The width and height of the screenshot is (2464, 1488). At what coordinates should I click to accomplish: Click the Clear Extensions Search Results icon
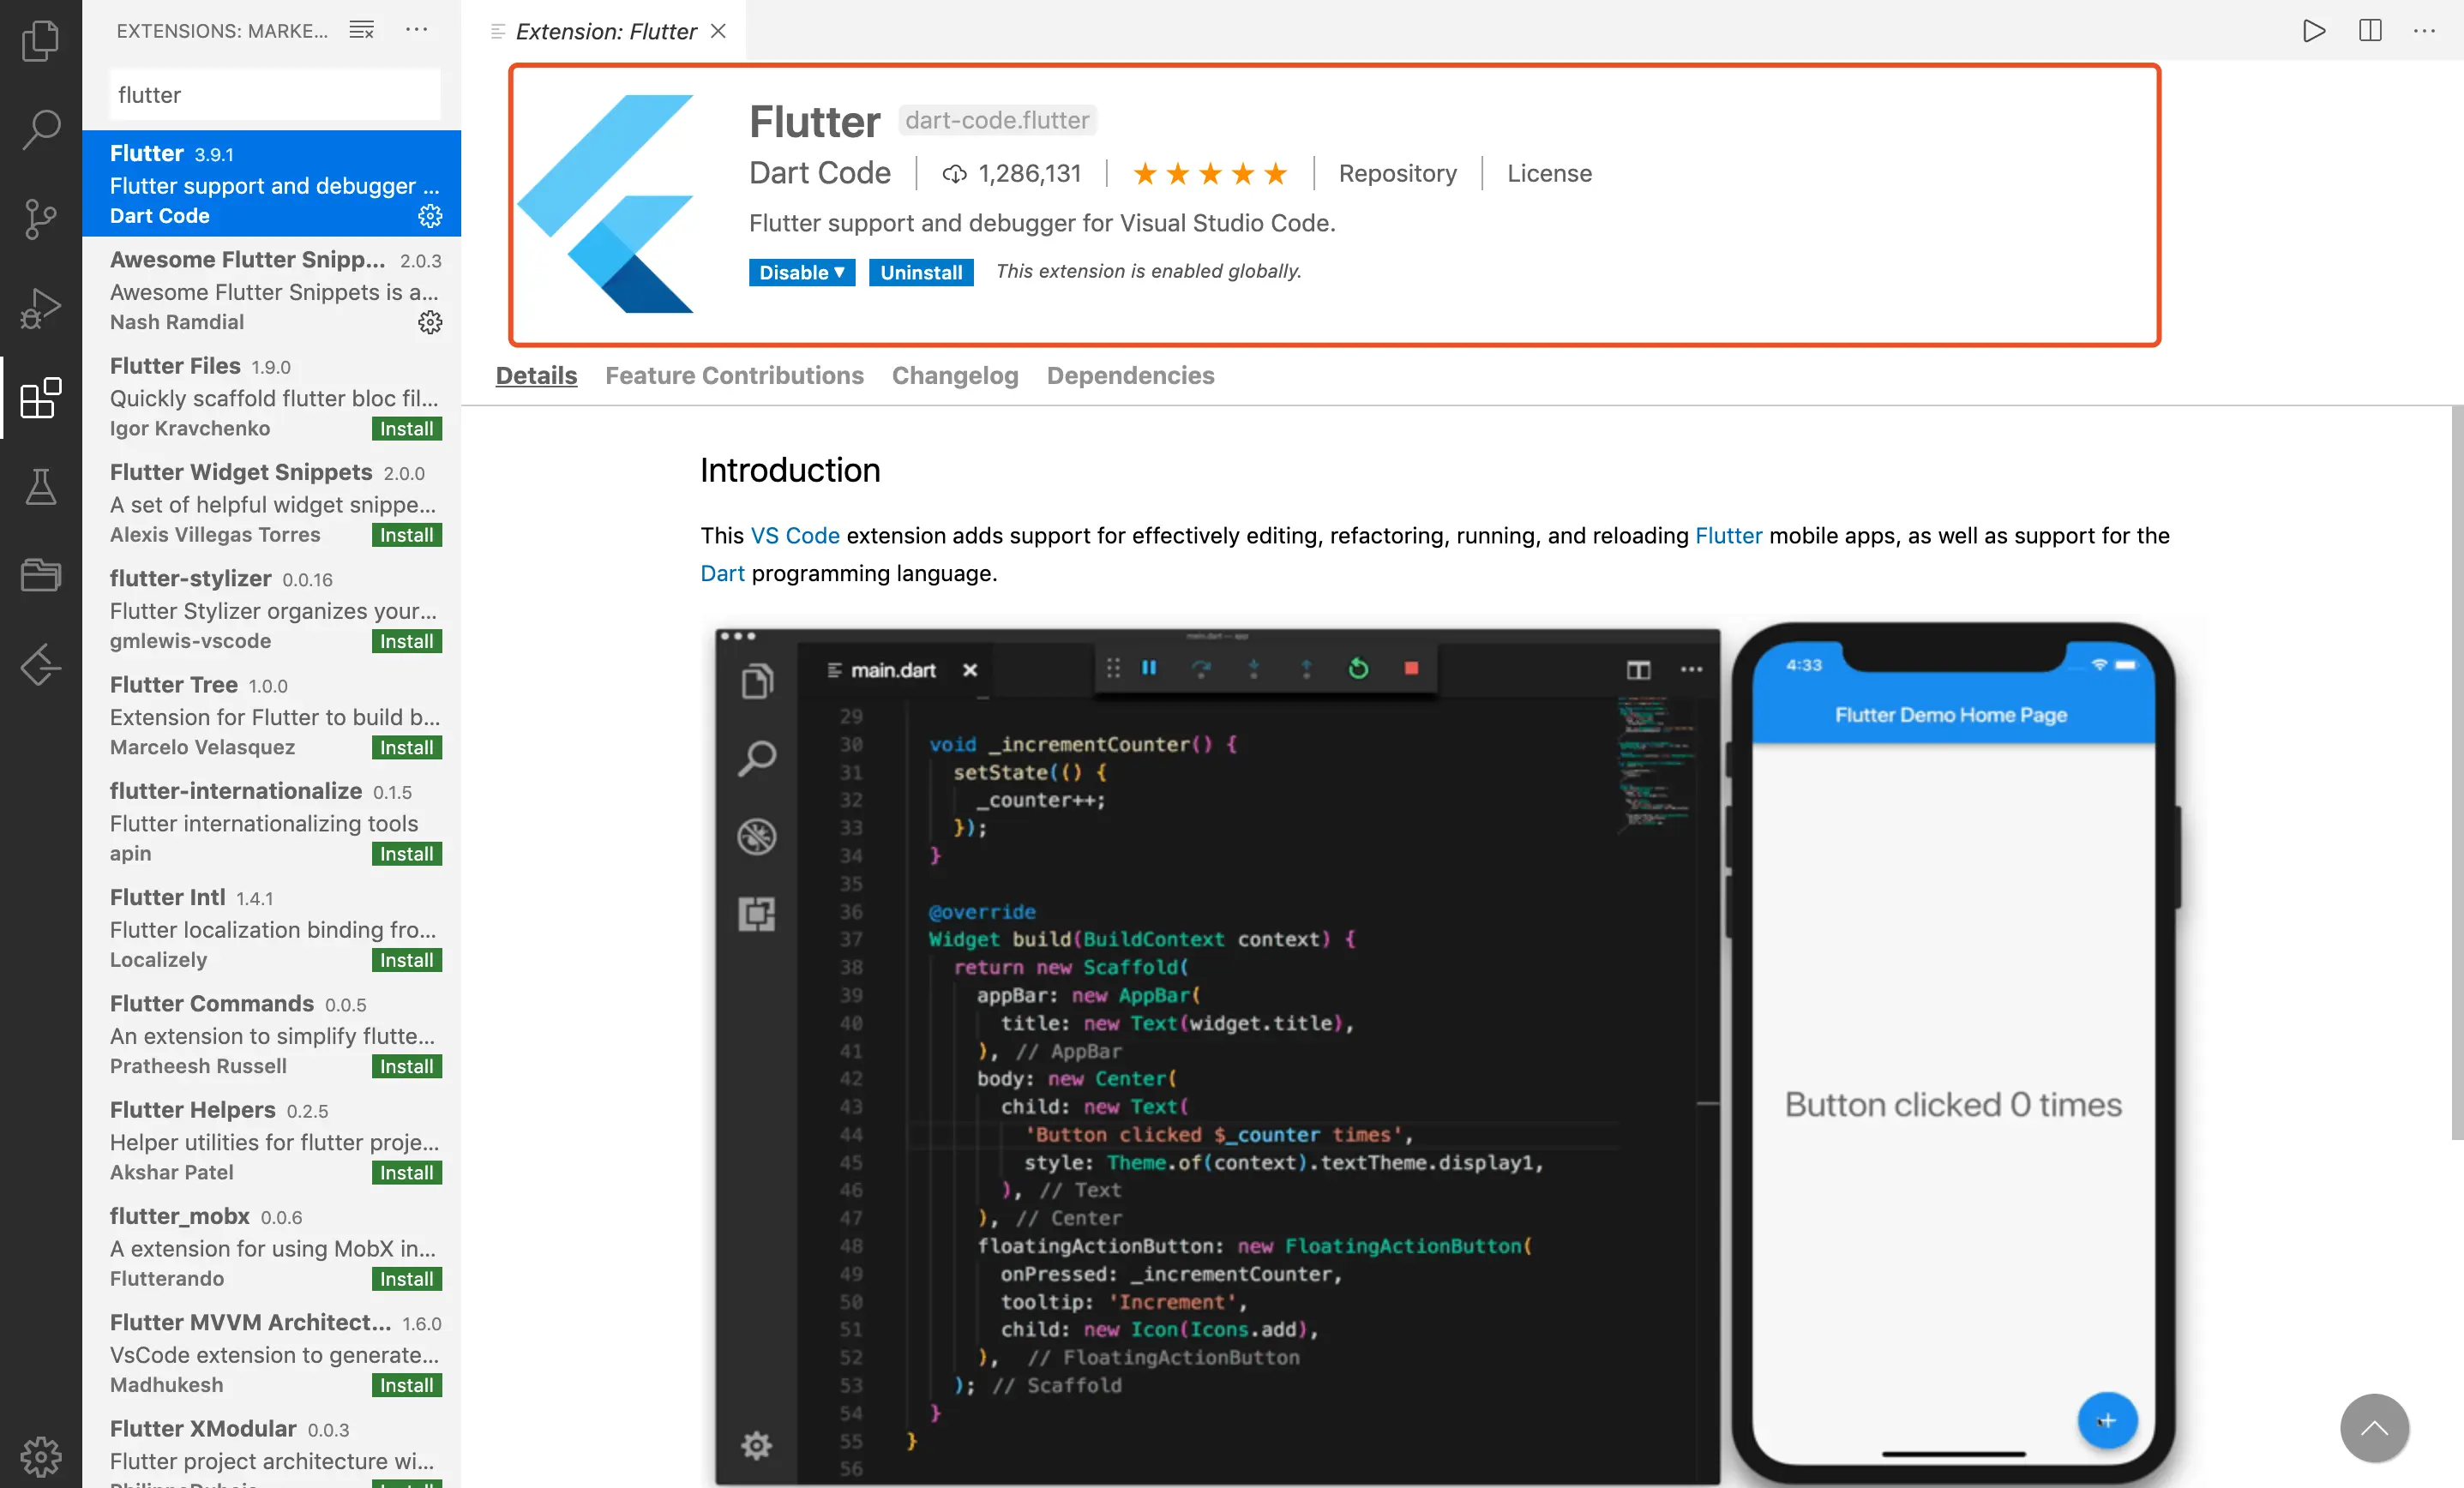(x=361, y=30)
